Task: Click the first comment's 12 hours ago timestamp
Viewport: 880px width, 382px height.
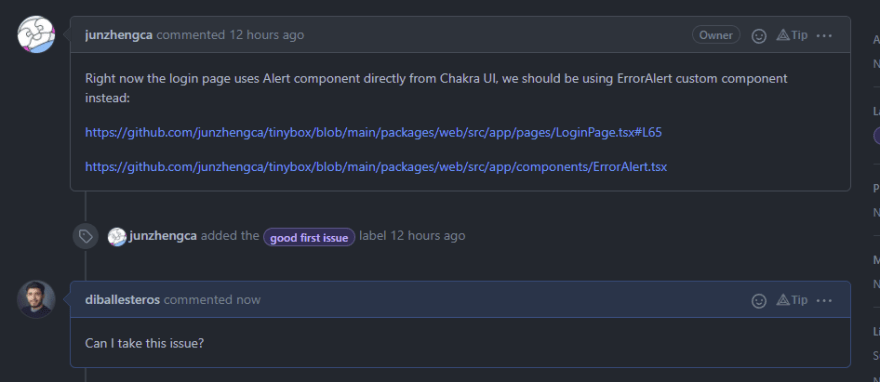Action: point(267,35)
